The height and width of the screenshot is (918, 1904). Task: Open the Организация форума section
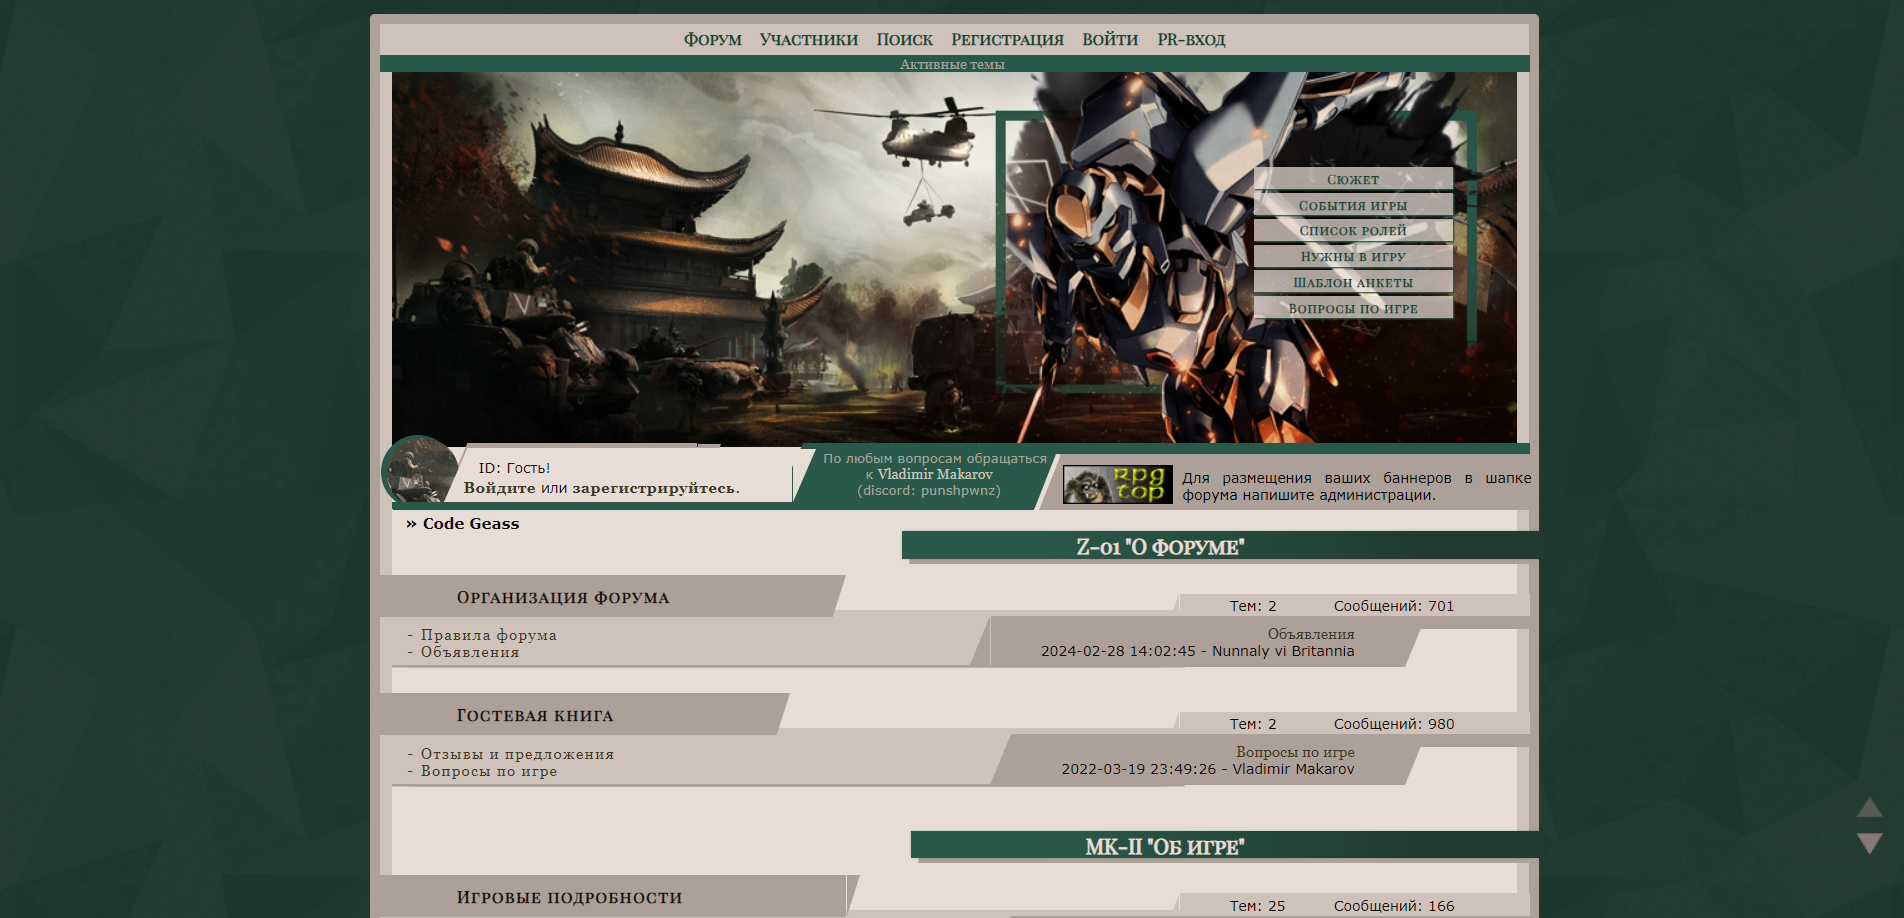(563, 598)
